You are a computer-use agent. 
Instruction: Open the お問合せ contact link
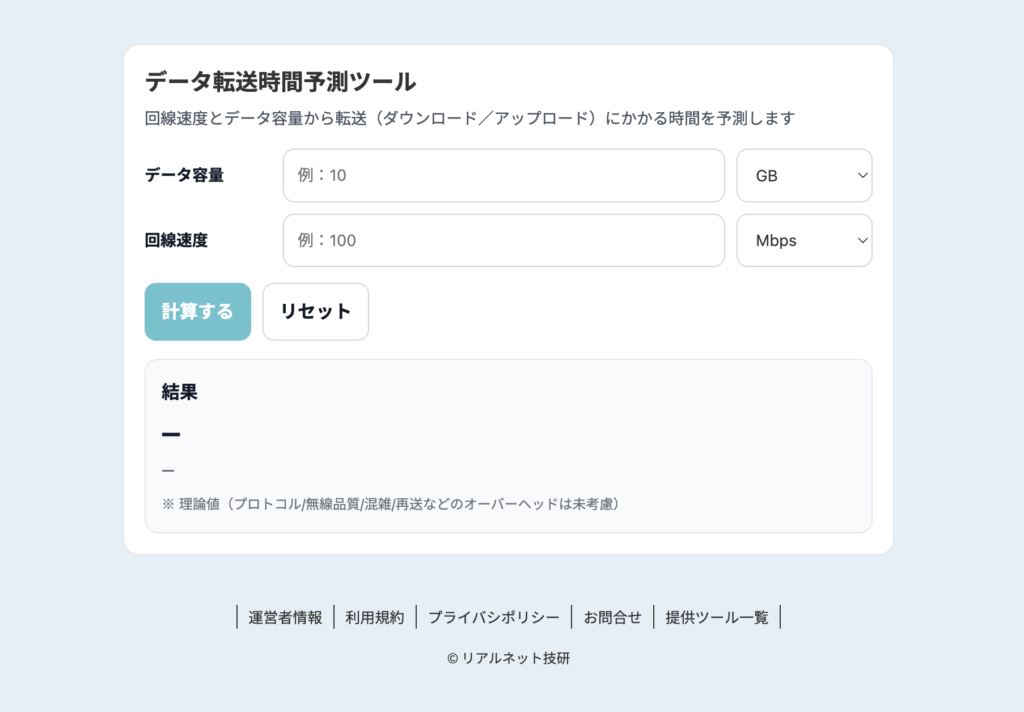pyautogui.click(x=611, y=617)
